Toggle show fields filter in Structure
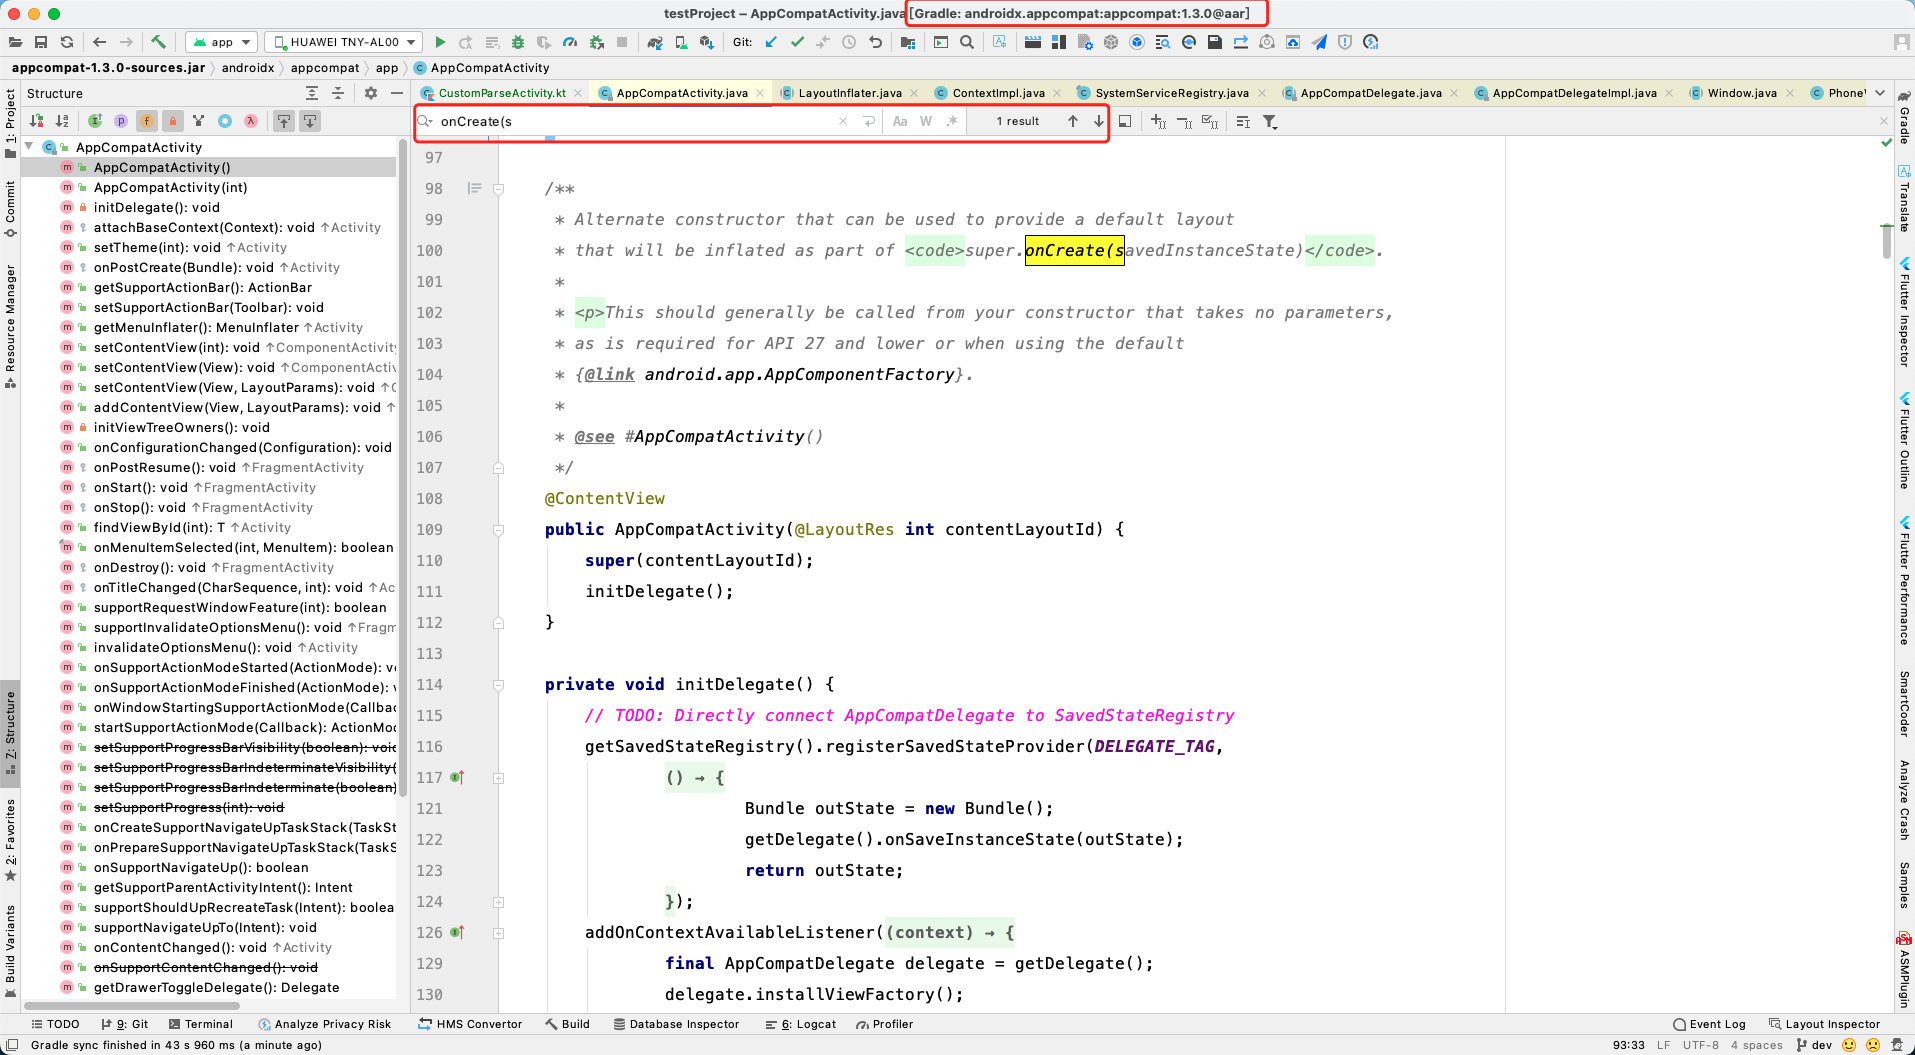This screenshot has width=1915, height=1055. pyautogui.click(x=147, y=121)
